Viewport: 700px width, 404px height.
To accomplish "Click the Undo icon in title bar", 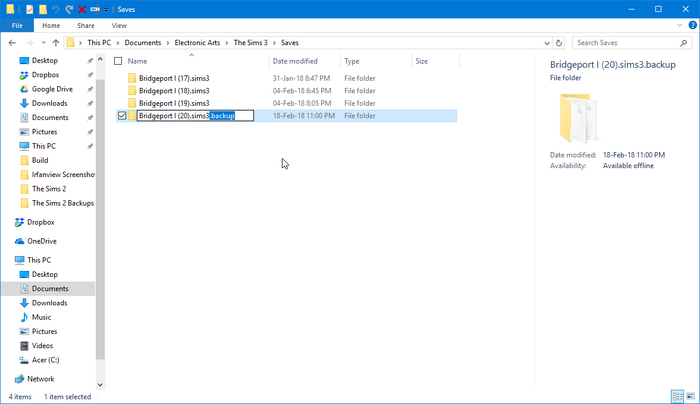I will (x=55, y=9).
